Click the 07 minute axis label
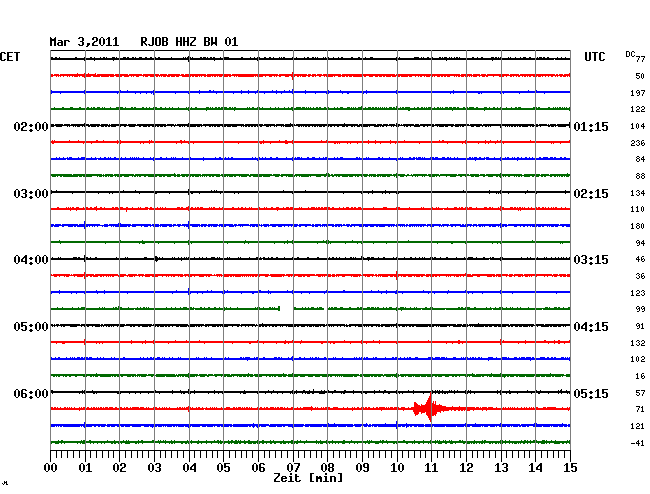 pos(293,468)
